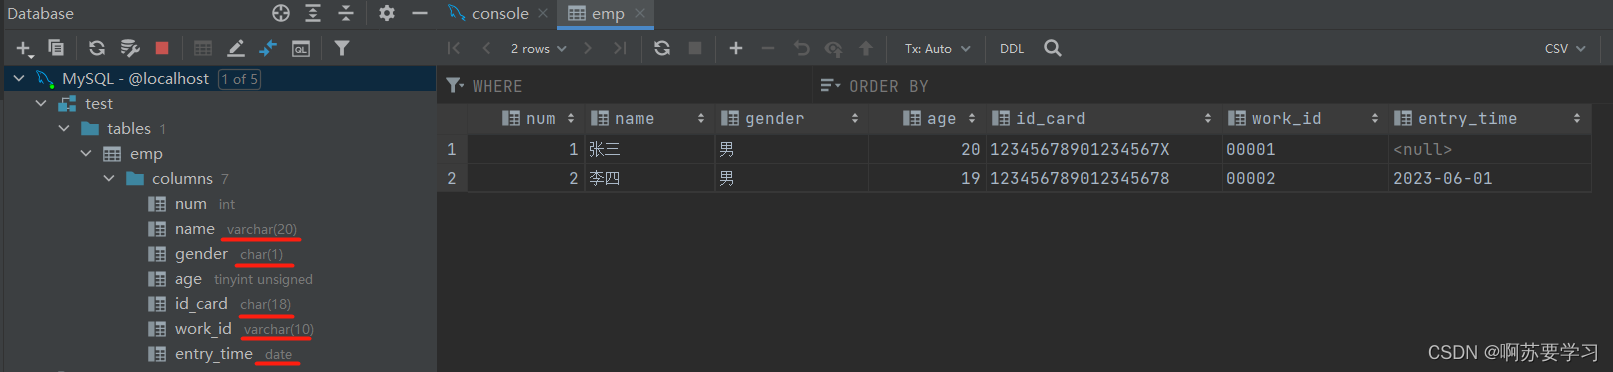Click the 1 of 5 schemas badge
The width and height of the screenshot is (1613, 372).
pyautogui.click(x=240, y=79)
